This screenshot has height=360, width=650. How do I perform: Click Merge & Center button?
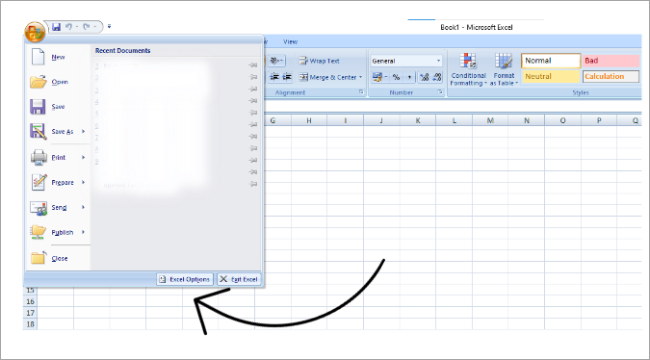point(327,77)
